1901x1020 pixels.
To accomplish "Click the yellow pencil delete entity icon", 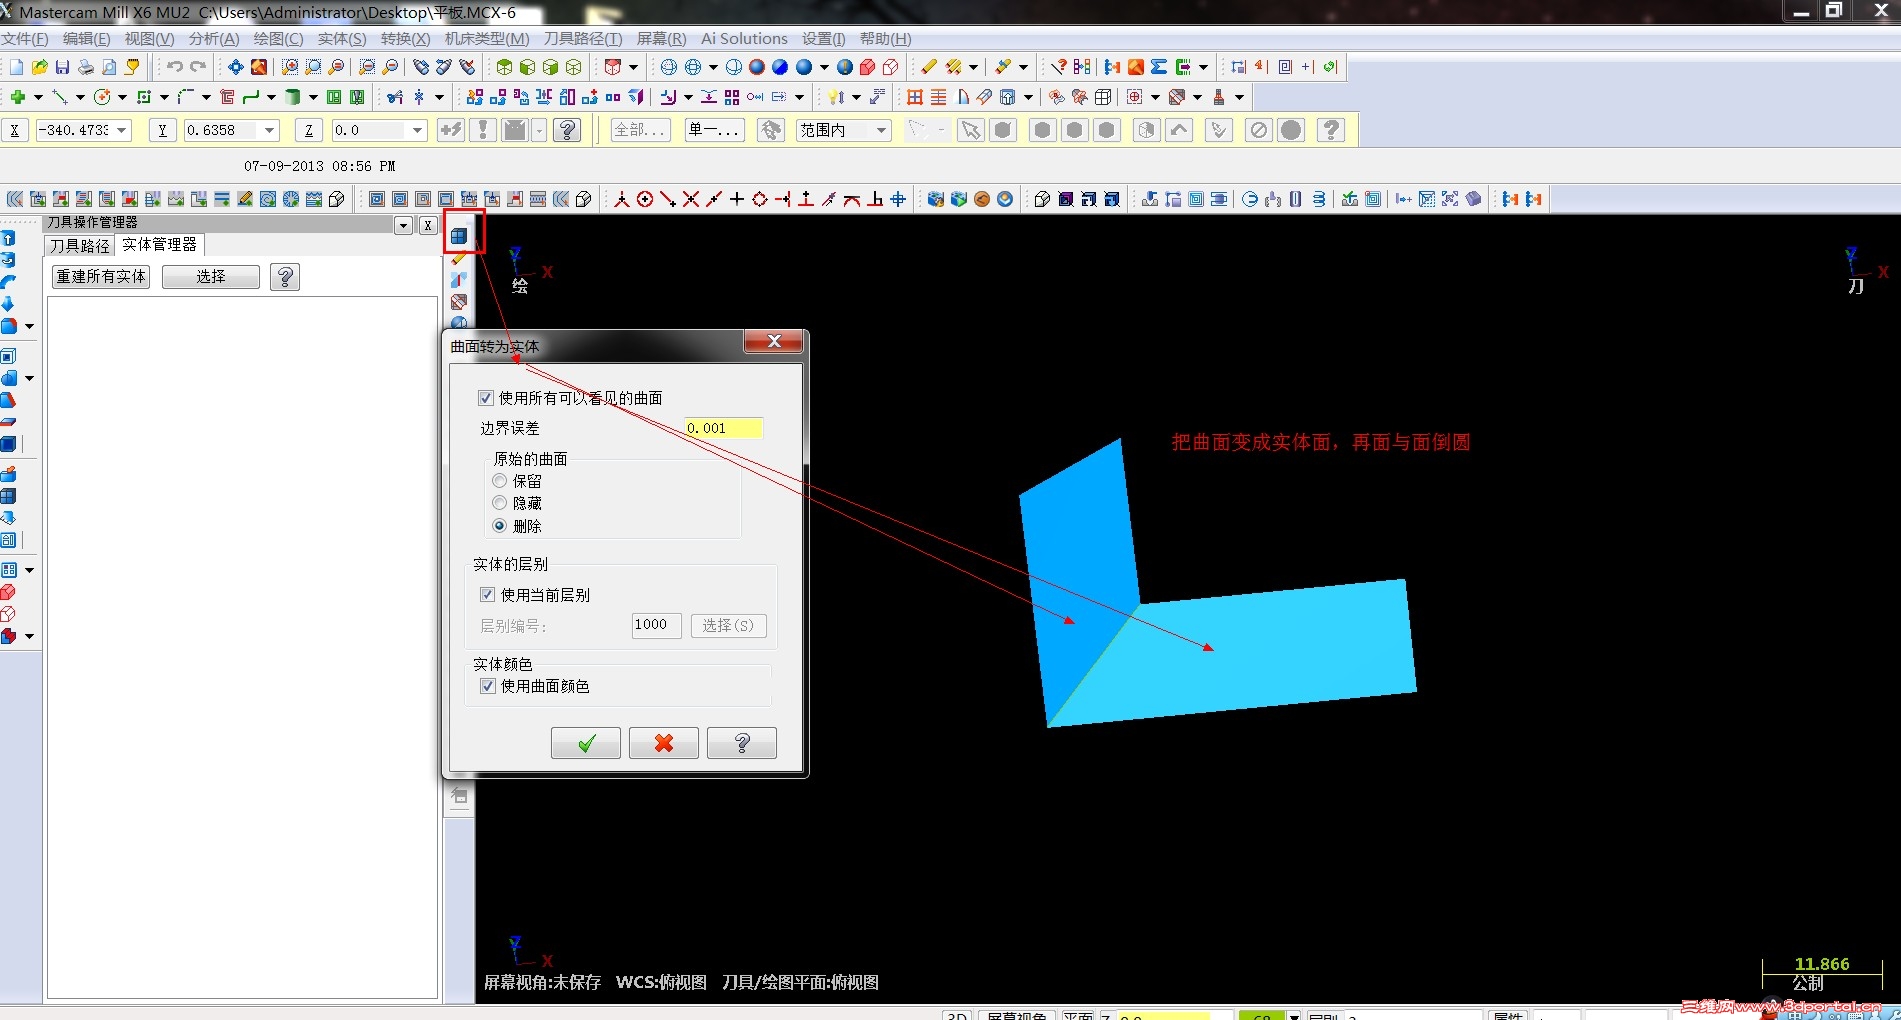I will pos(929,67).
